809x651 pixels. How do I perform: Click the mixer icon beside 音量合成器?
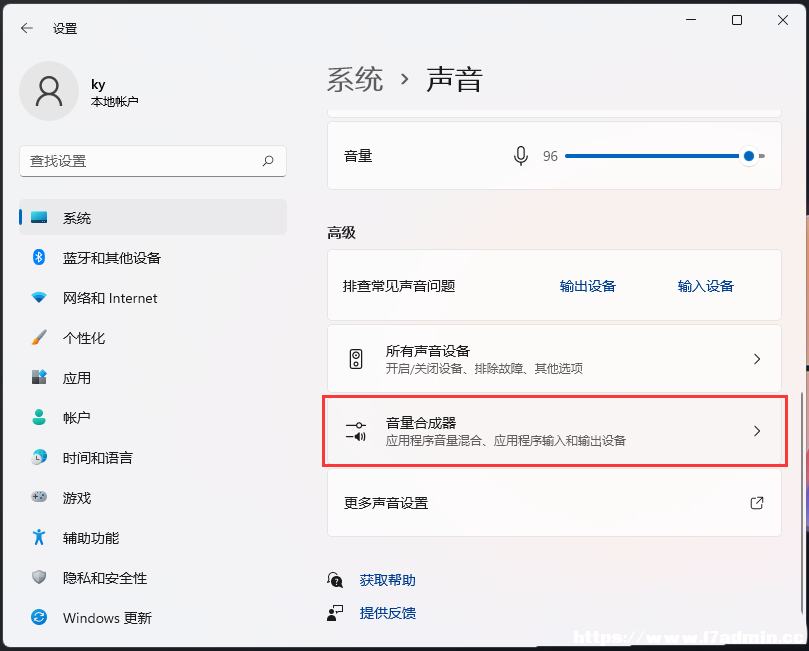pyautogui.click(x=356, y=431)
